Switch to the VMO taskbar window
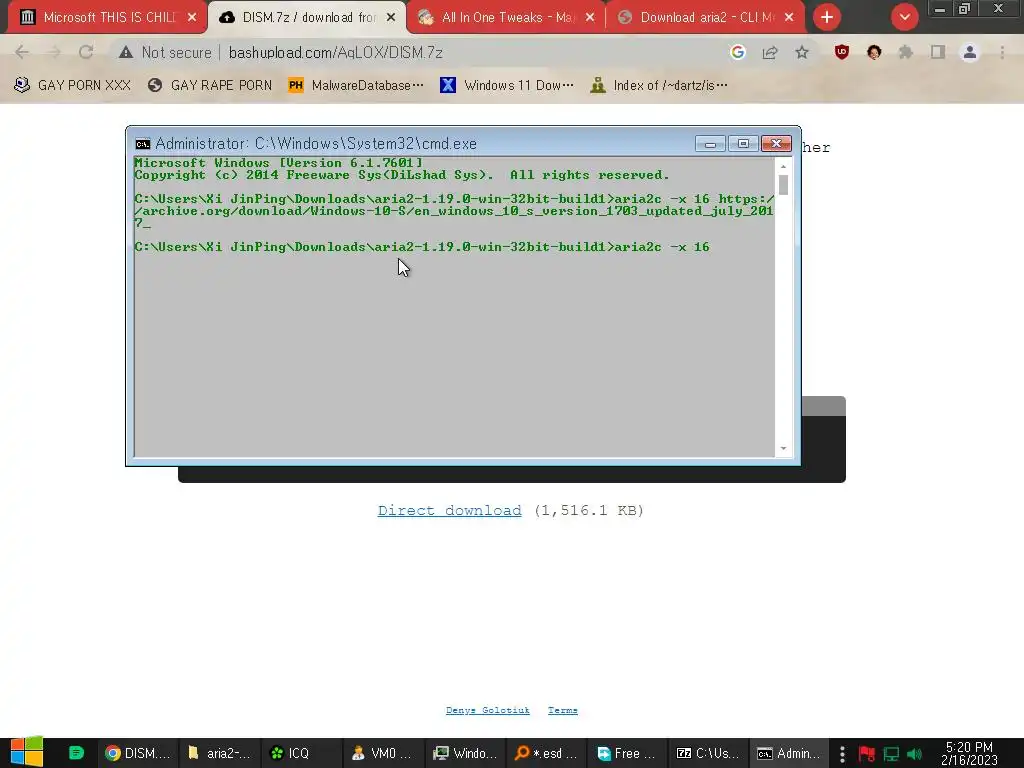The width and height of the screenshot is (1024, 768). point(383,753)
